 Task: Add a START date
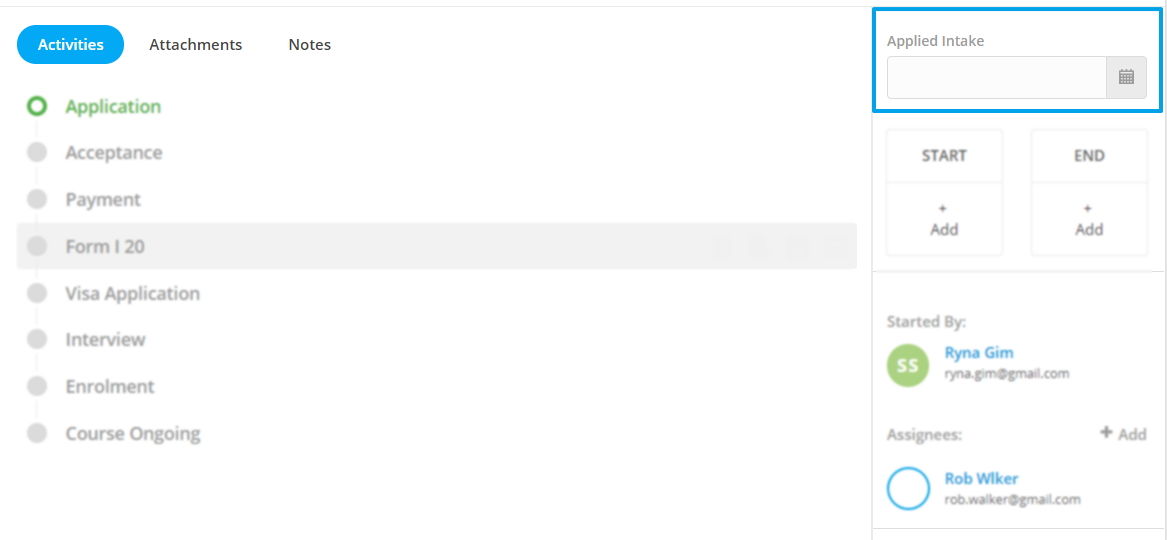coord(944,219)
